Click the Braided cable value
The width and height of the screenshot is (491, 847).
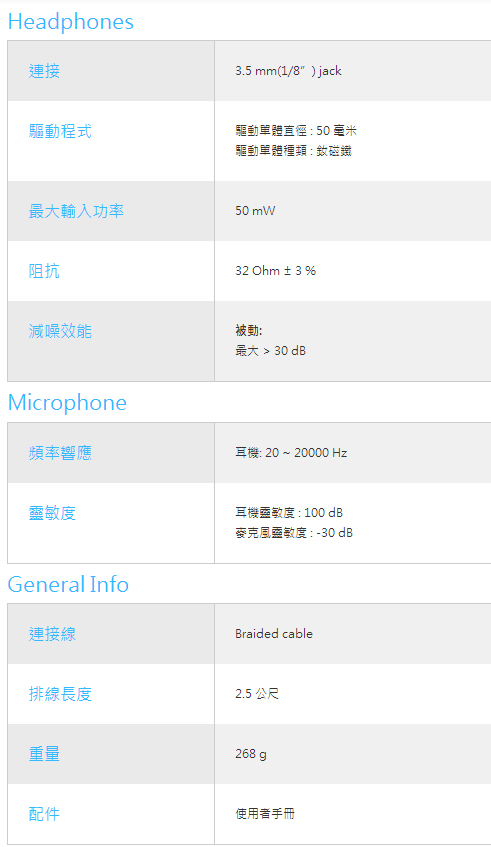click(x=274, y=634)
